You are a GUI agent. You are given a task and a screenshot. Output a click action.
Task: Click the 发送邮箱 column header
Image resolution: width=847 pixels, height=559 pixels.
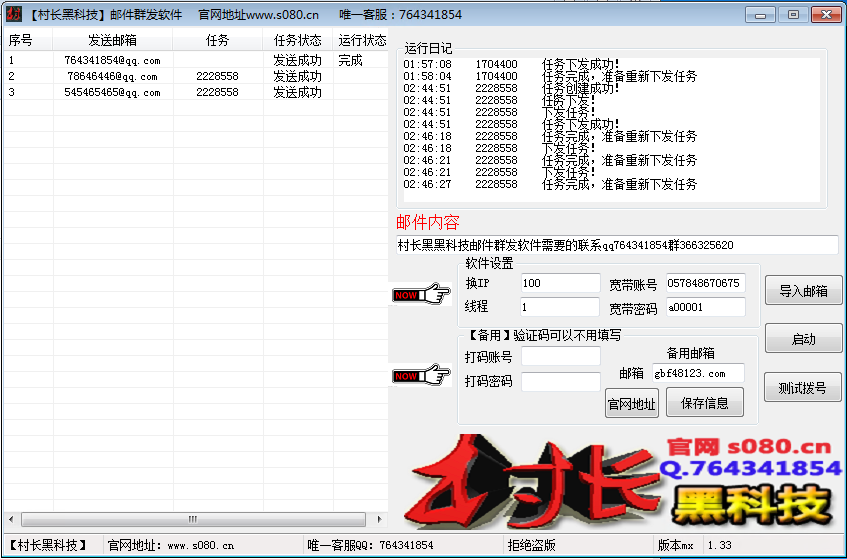coord(112,40)
